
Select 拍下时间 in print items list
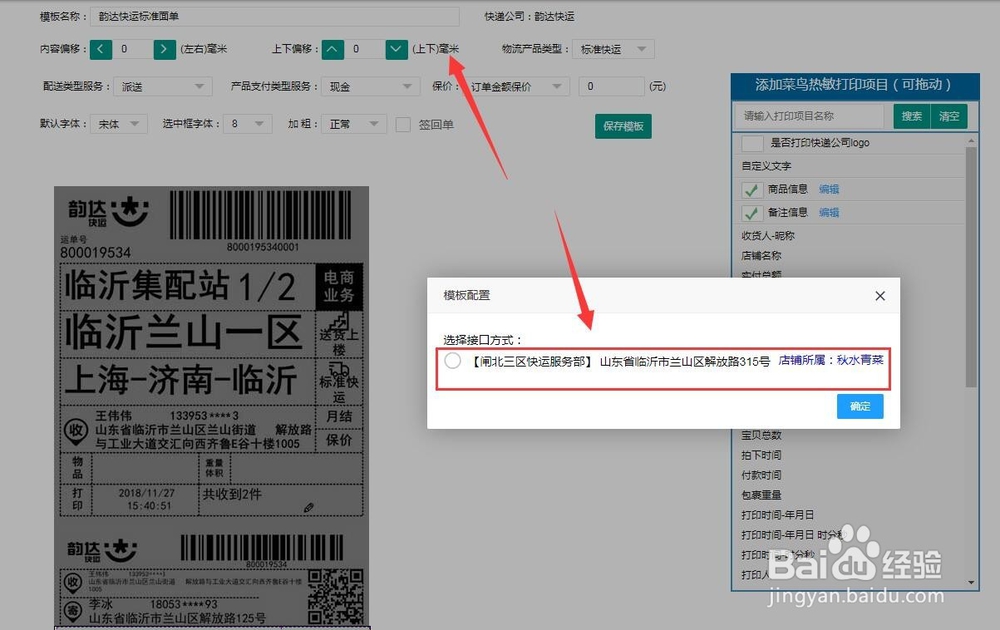point(761,455)
